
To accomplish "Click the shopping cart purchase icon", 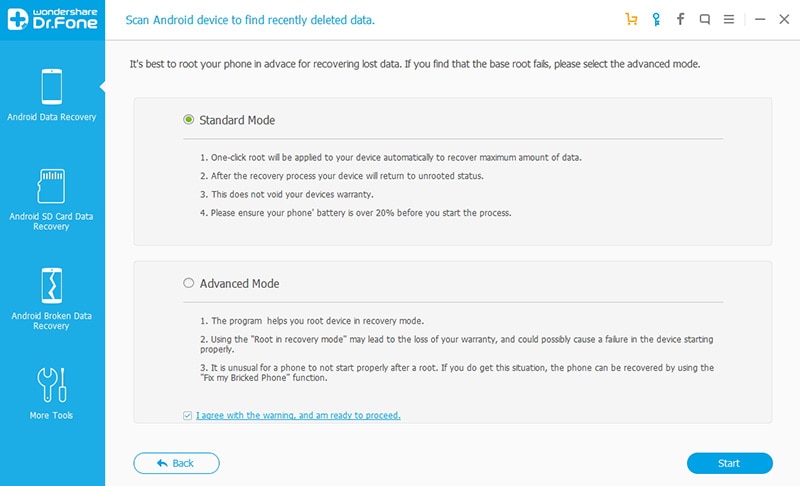I will (x=631, y=19).
